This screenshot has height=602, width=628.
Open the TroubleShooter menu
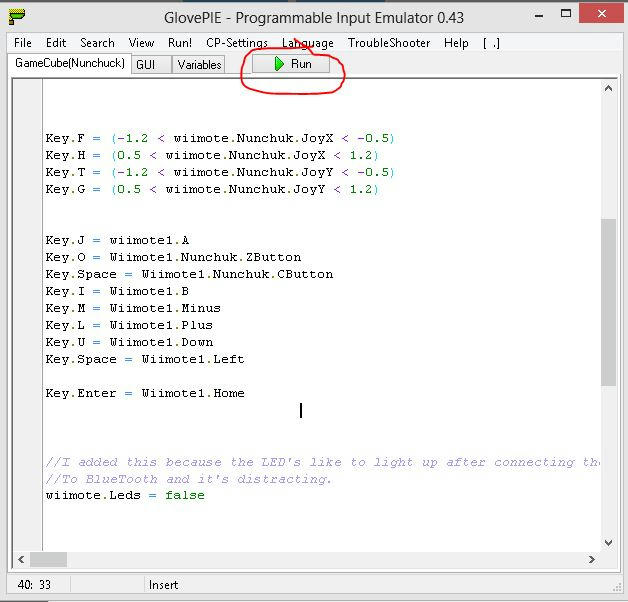point(389,43)
